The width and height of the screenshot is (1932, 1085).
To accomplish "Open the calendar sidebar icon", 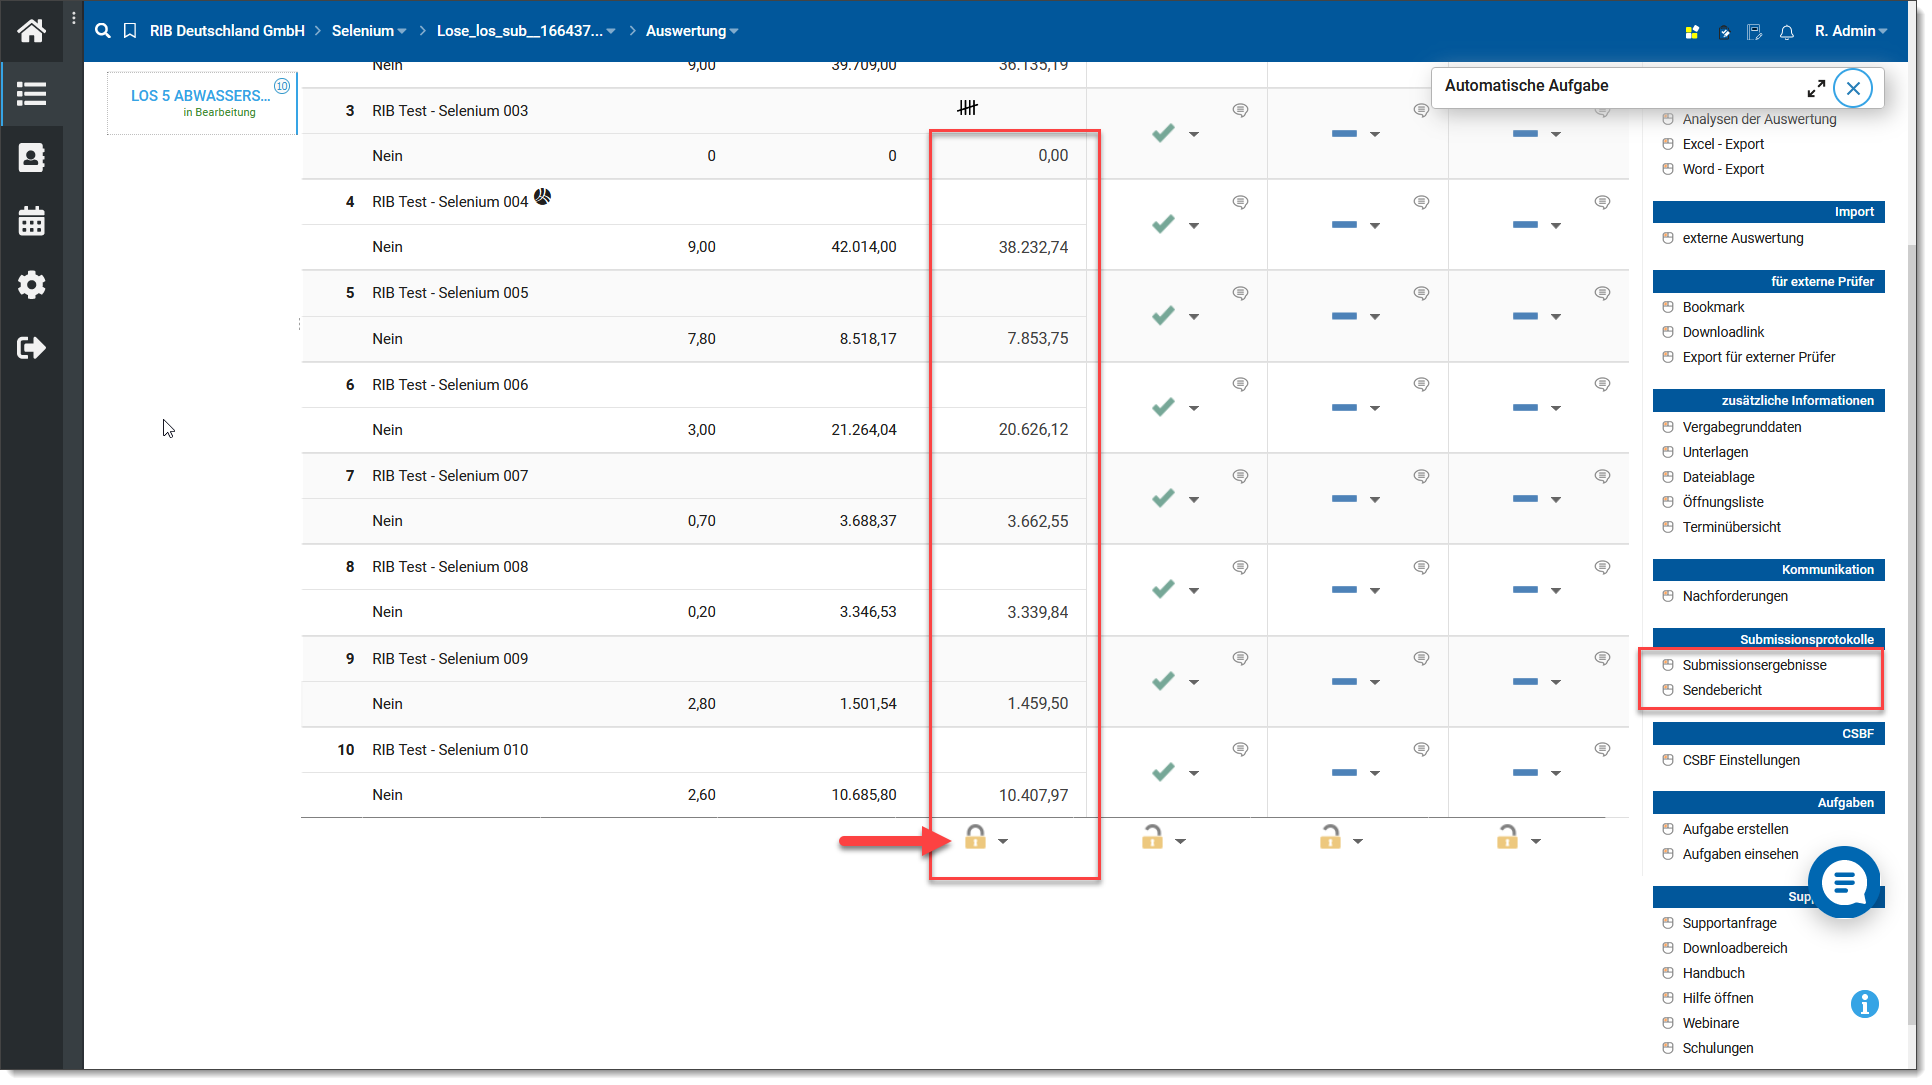I will click(x=31, y=221).
